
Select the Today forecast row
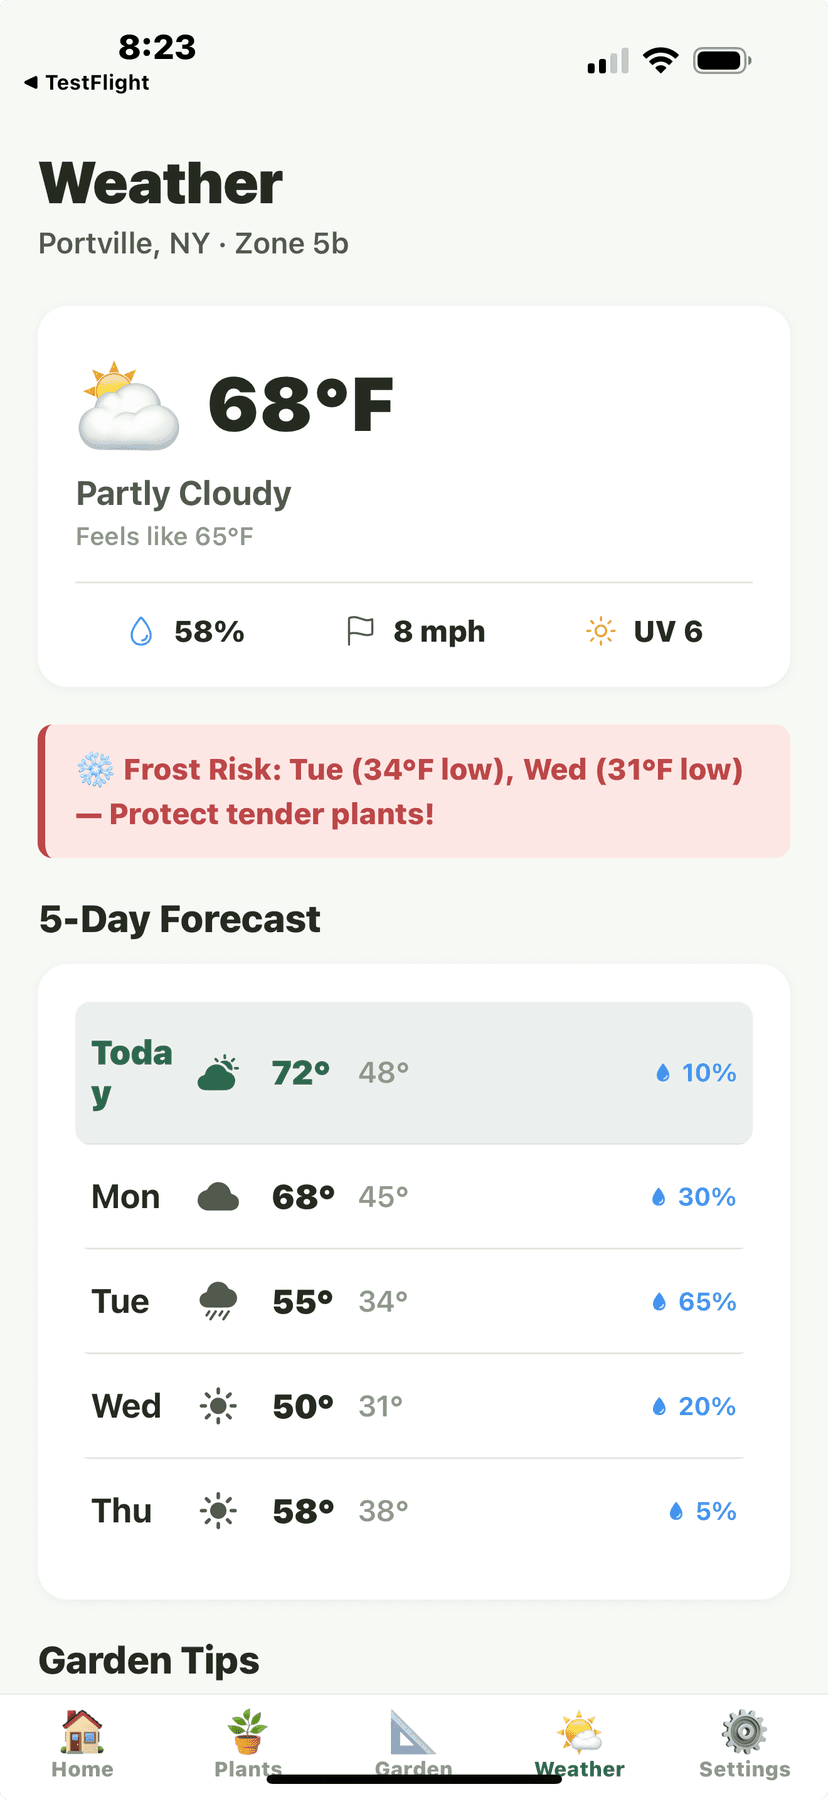coord(414,1073)
